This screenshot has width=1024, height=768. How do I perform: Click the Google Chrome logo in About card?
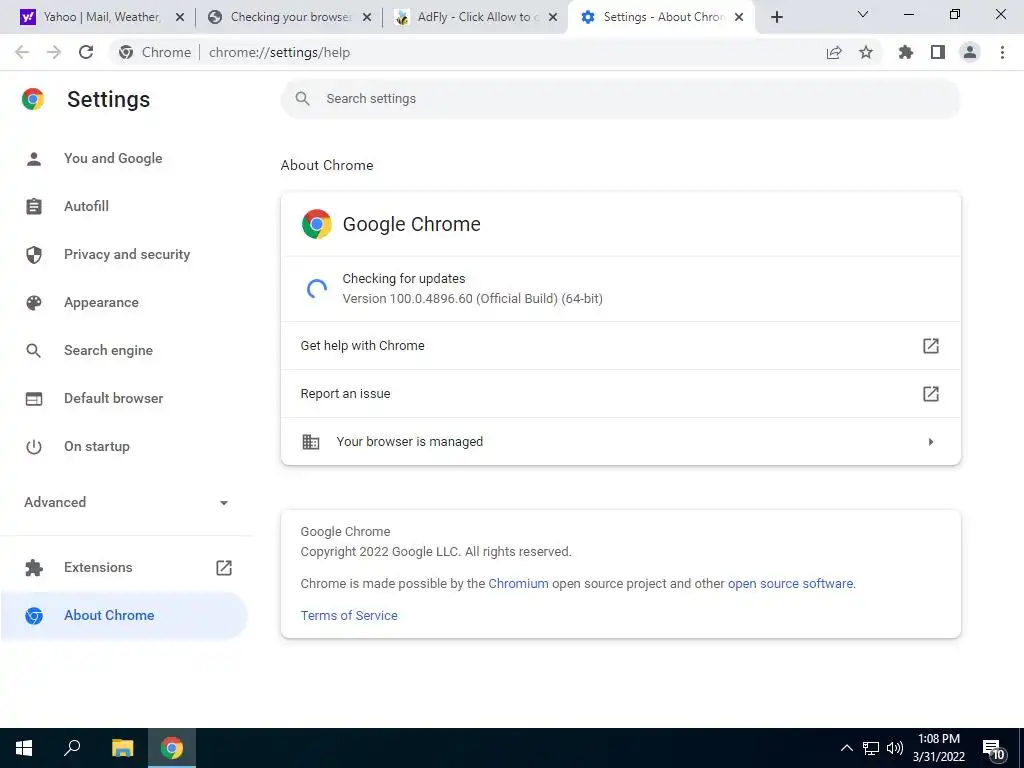tap(317, 224)
